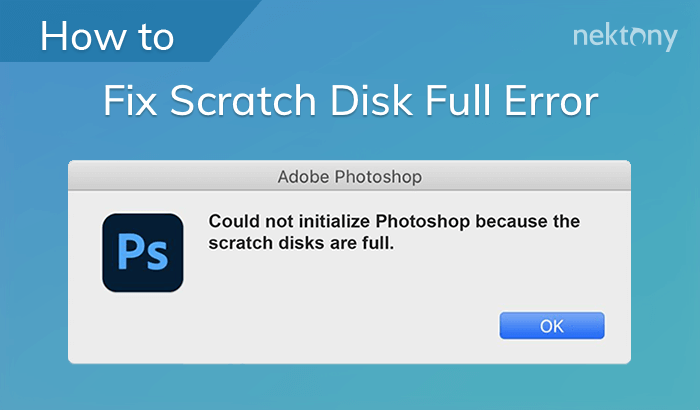Click "Photoshop" in the dialog title bar

click(x=379, y=179)
